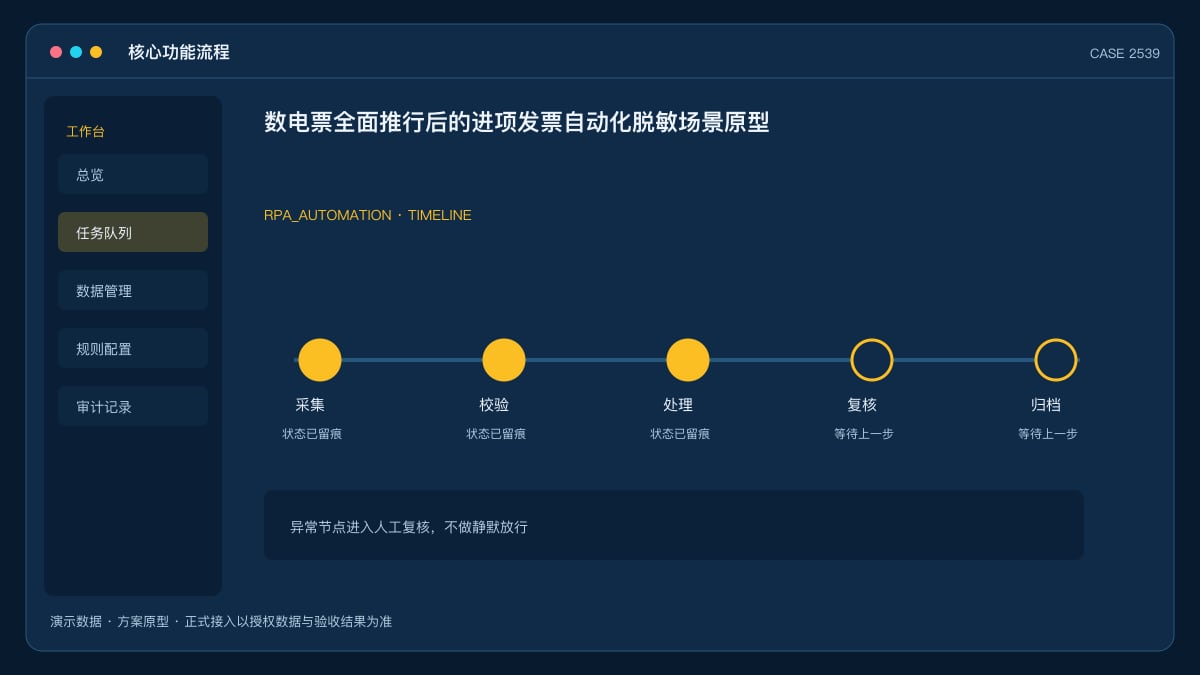Click the 采集 step label
The width and height of the screenshot is (1200, 675).
coord(310,405)
